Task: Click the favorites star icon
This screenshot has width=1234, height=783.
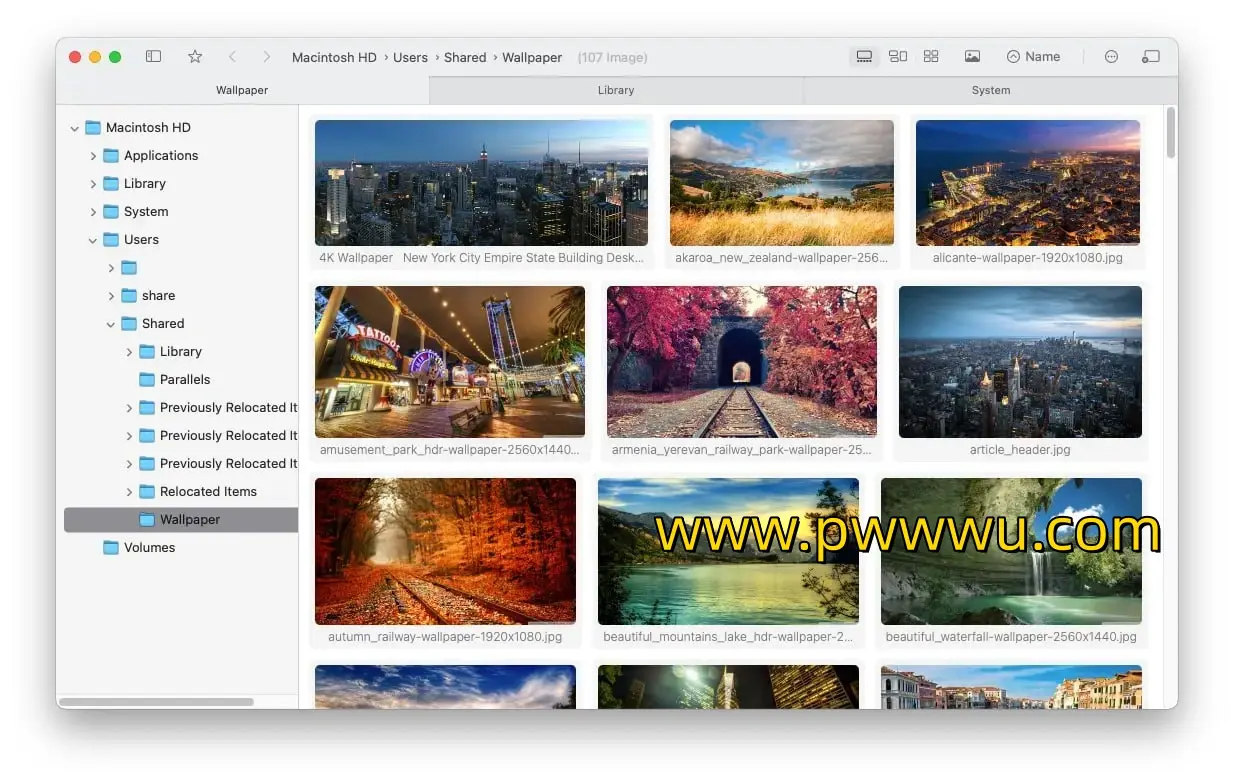Action: click(195, 57)
